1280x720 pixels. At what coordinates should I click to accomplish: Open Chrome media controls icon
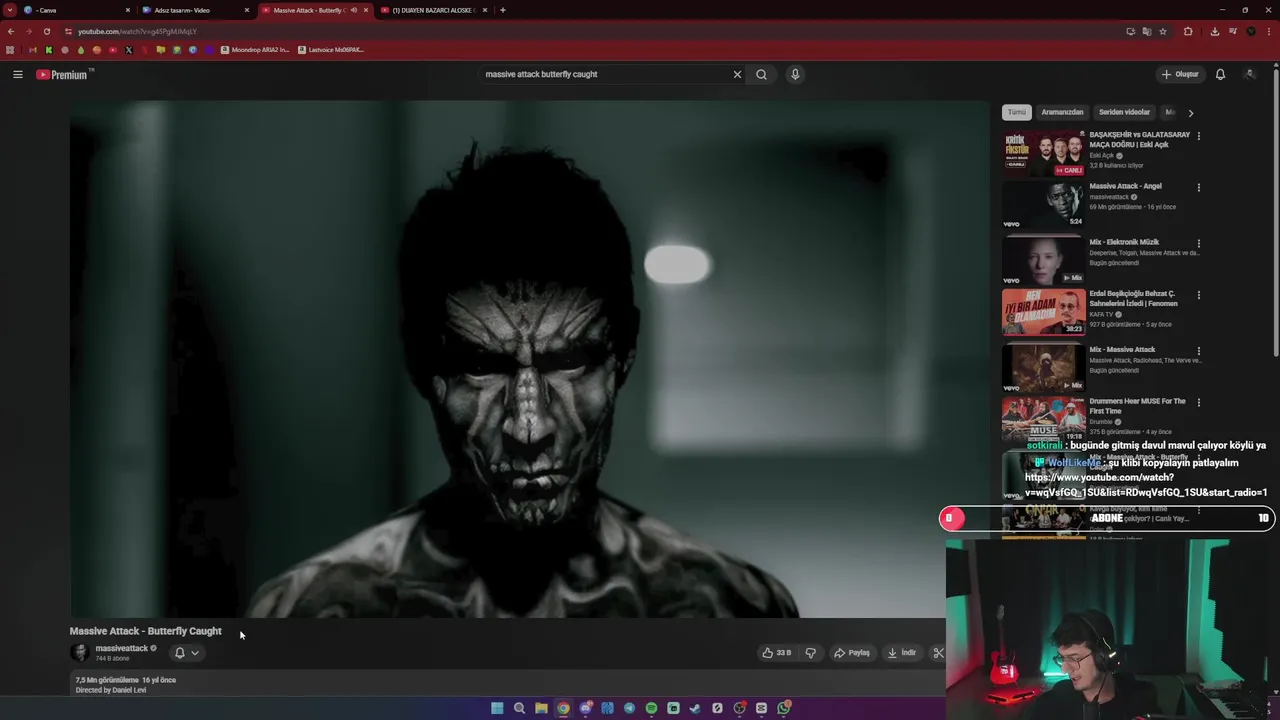coord(1232,31)
